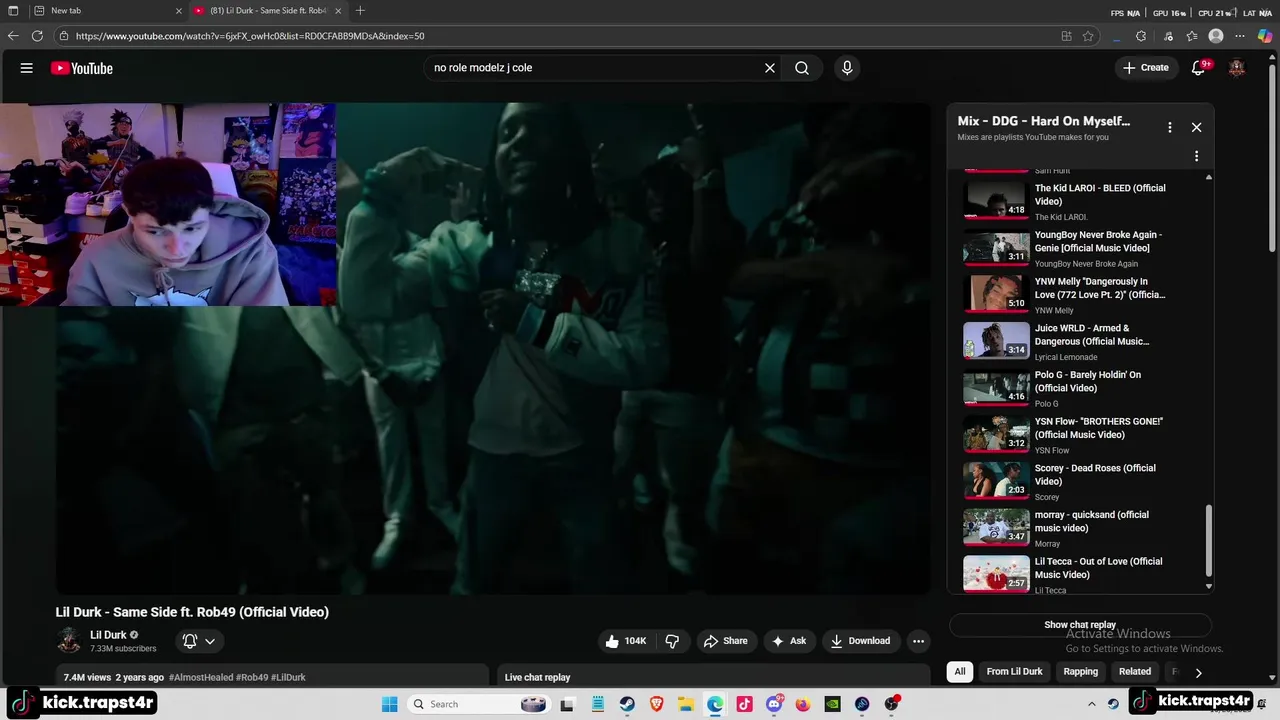Switch to the New tab browser tab
Image resolution: width=1280 pixels, height=720 pixels.
click(105, 11)
